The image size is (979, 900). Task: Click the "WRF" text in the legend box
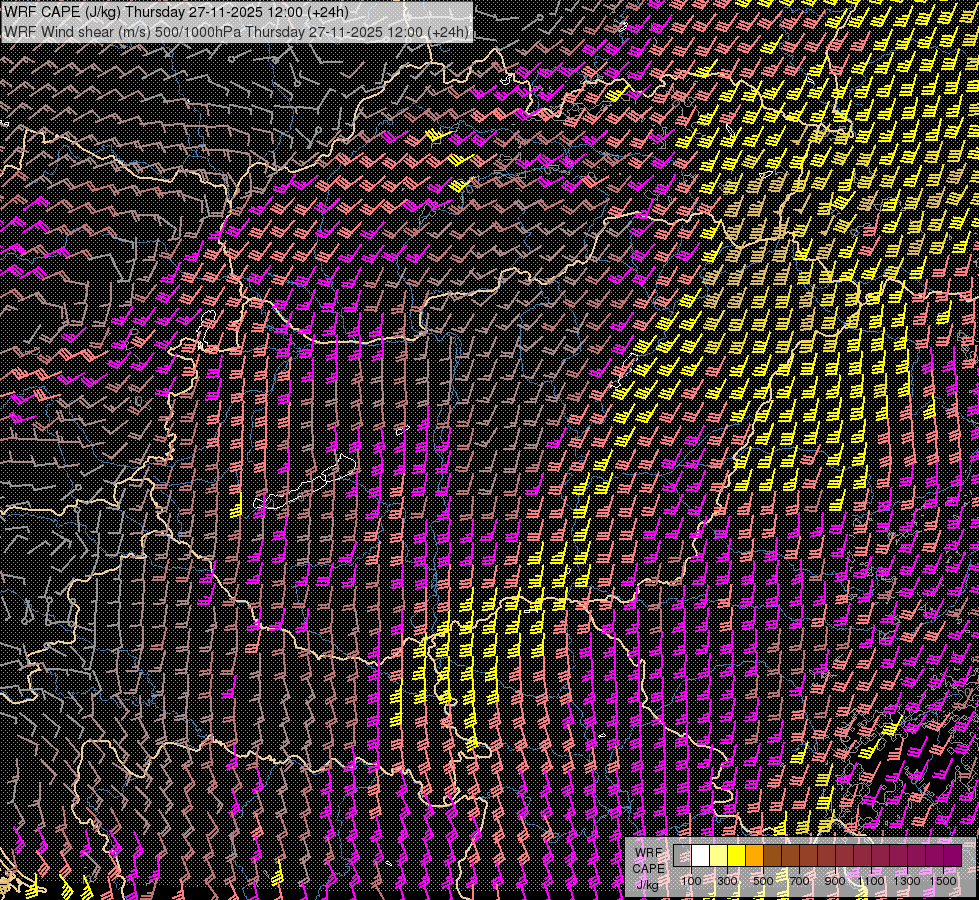[x=648, y=852]
